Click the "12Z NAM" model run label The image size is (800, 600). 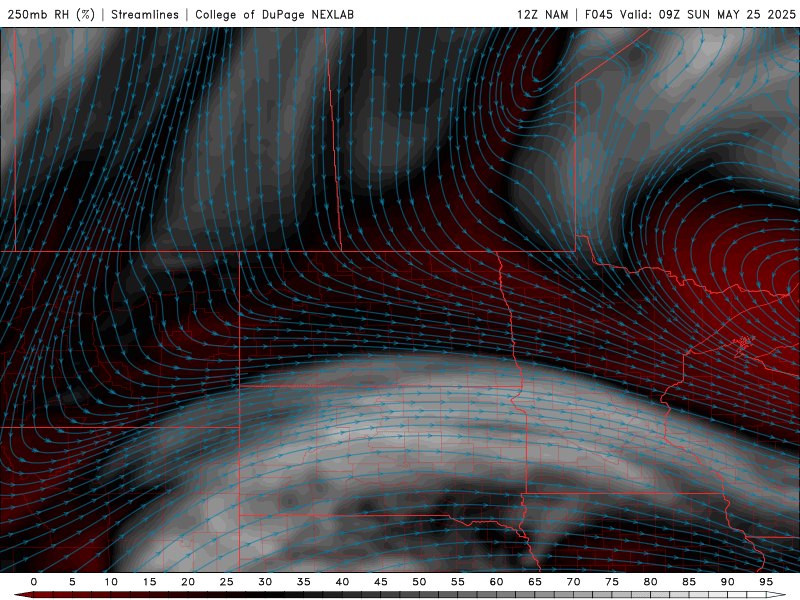pos(542,15)
